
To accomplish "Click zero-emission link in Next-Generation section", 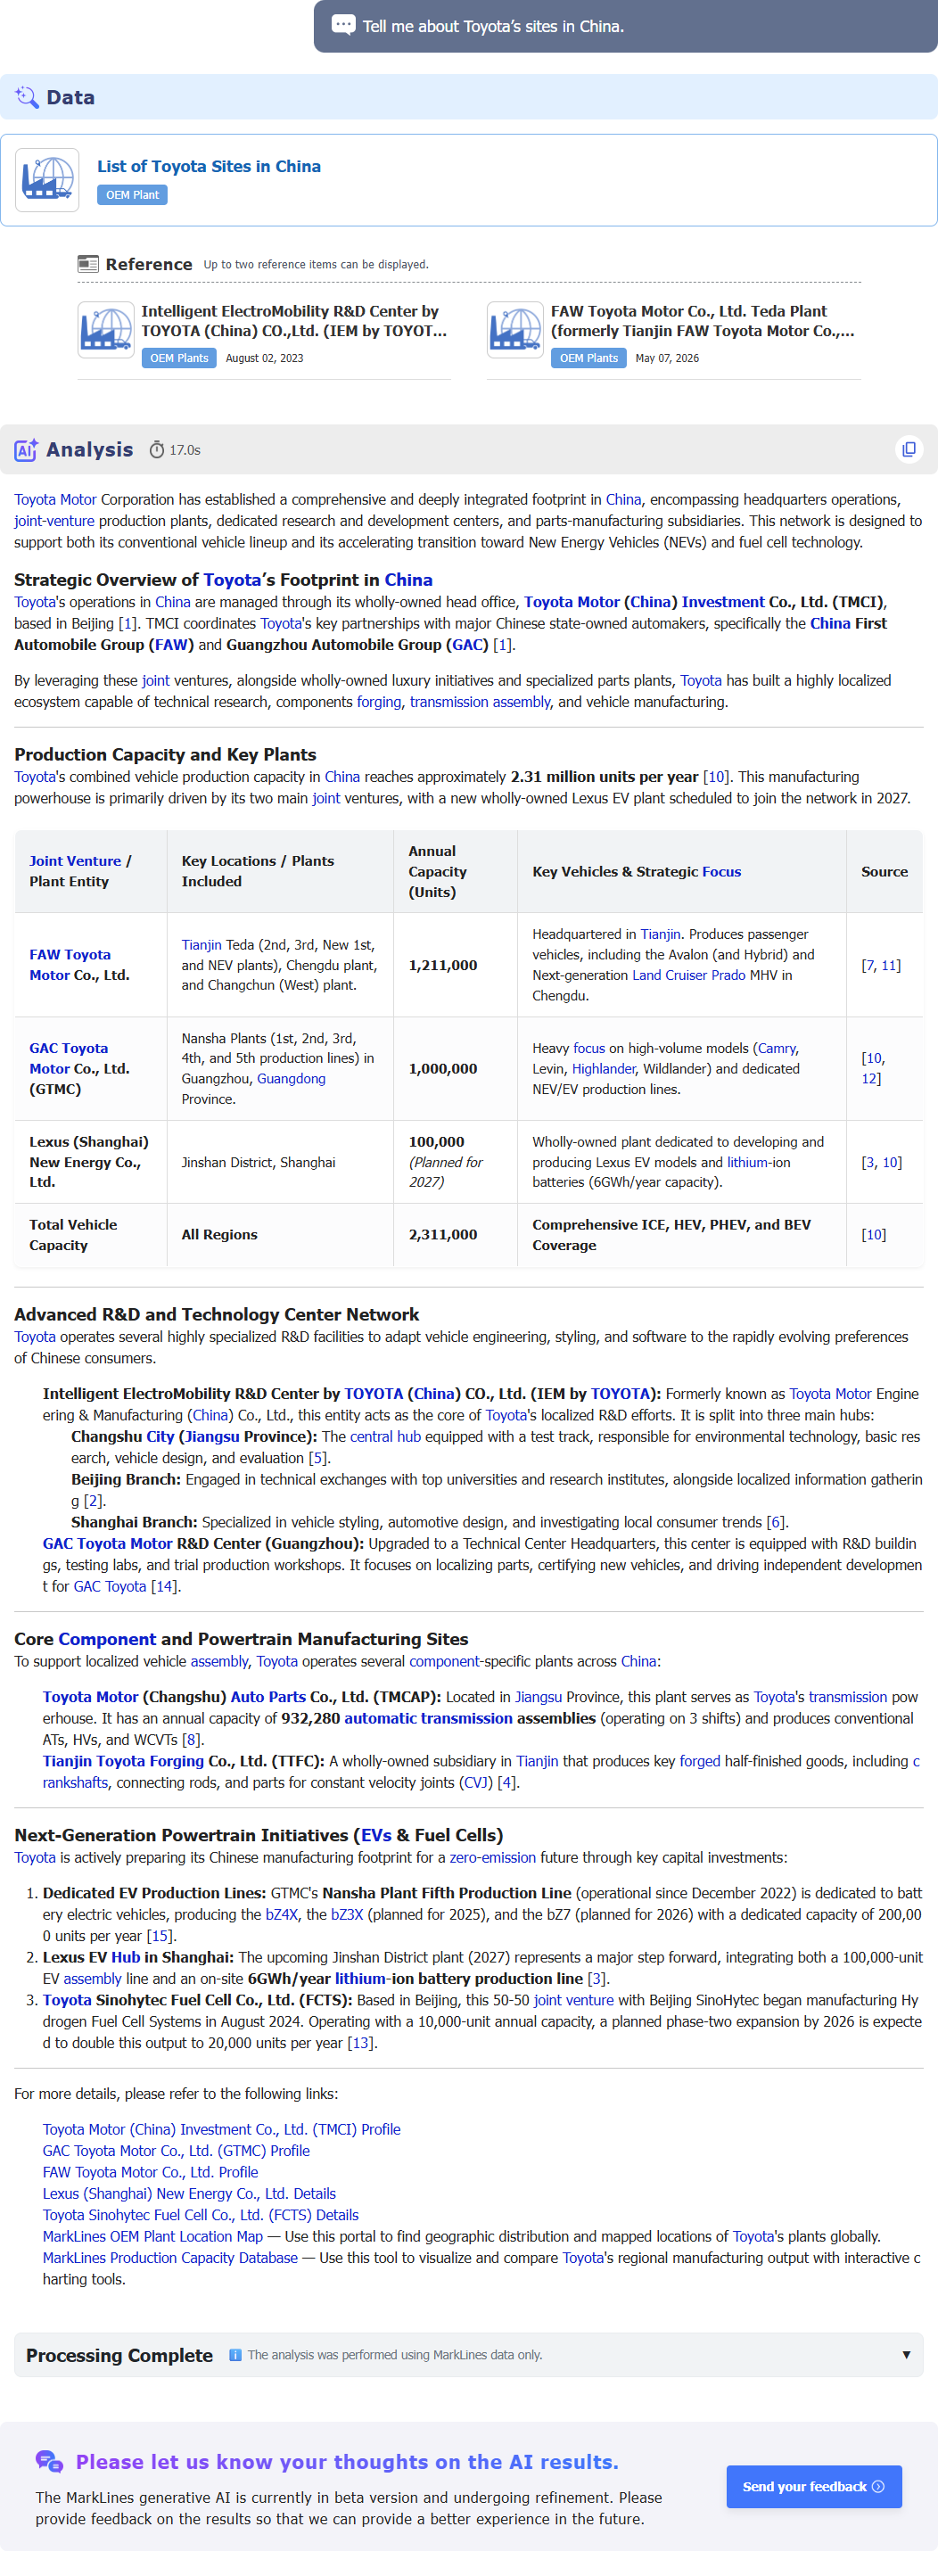I will (492, 1857).
